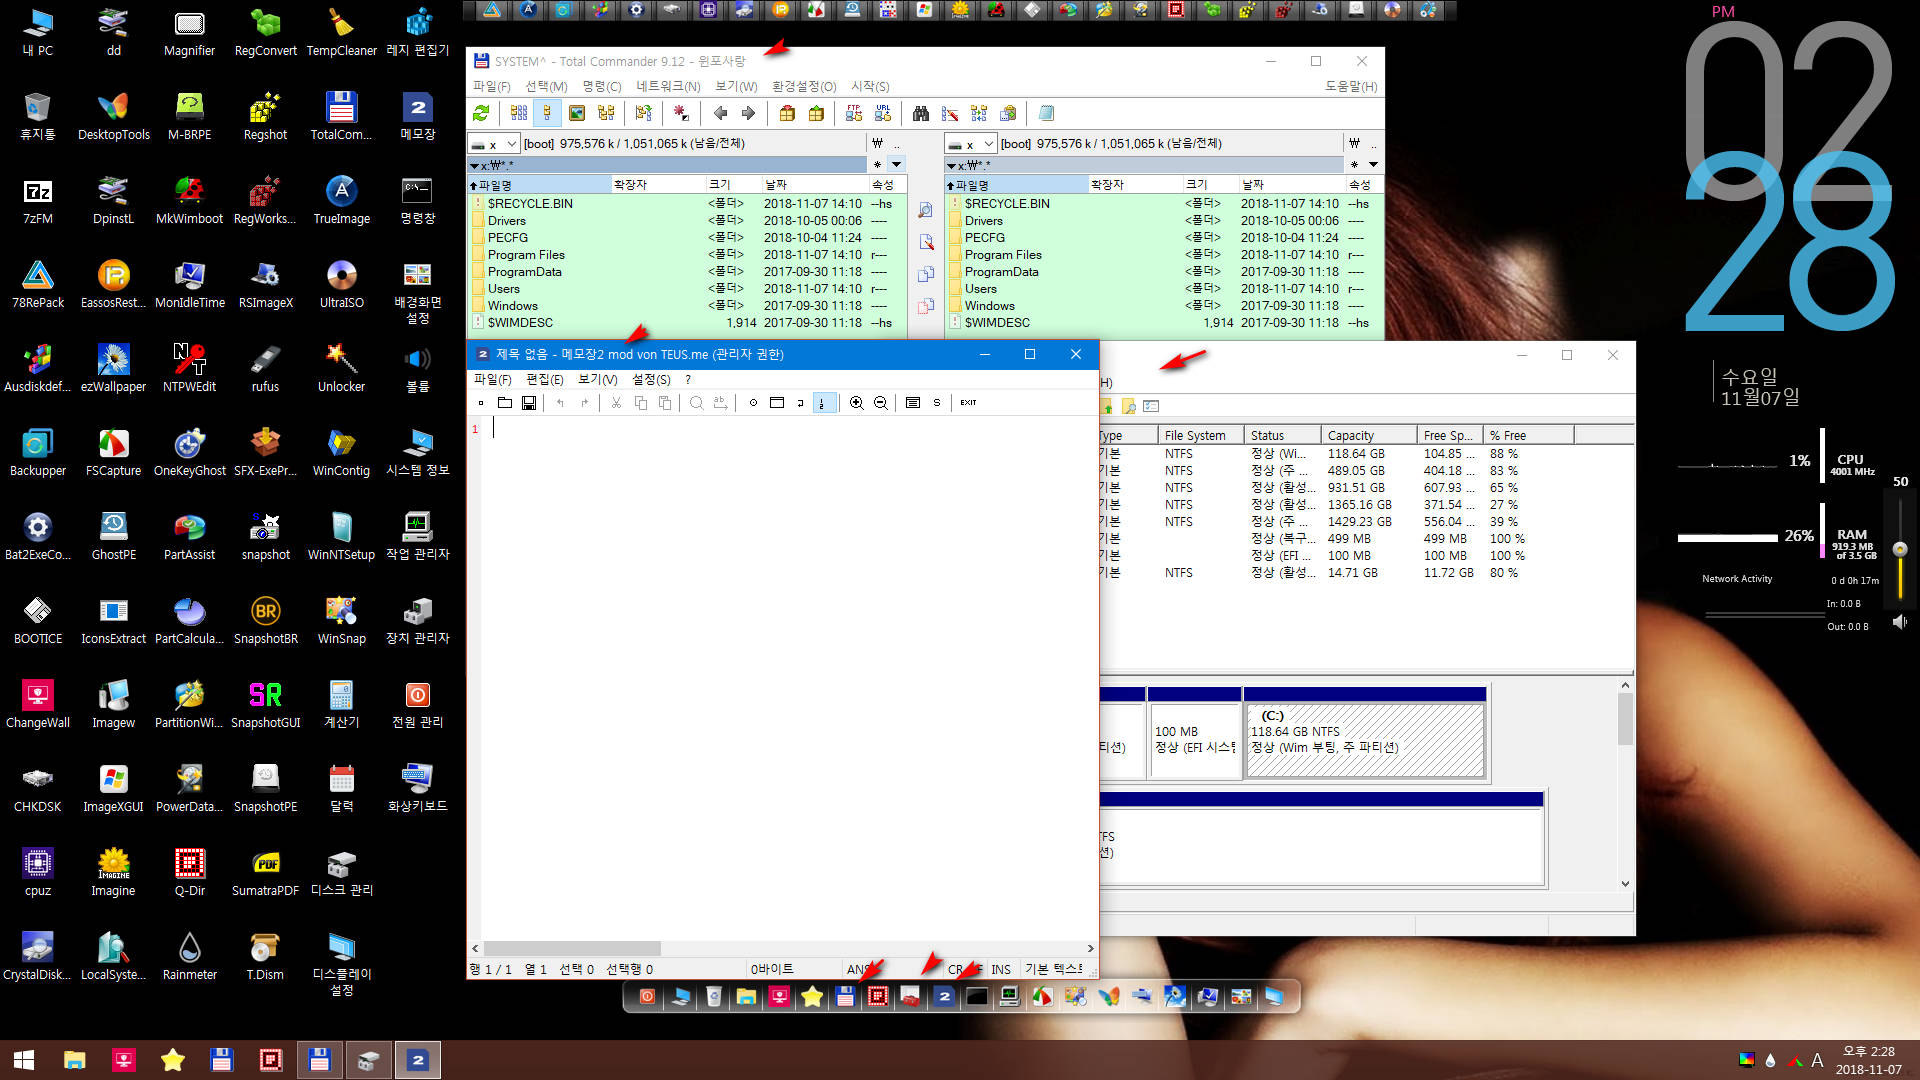Open the thumbnail view in Total Commander toolbar
Screen dimensions: 1920x1080
coord(577,114)
